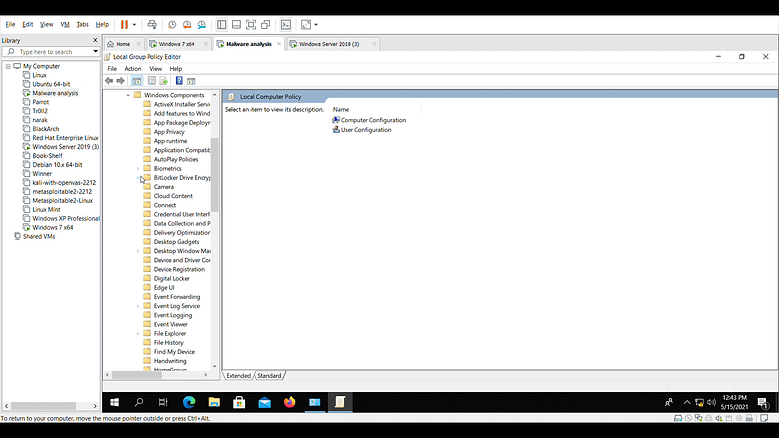Open the Group Policy Editor View menu
779x438 pixels.
pyautogui.click(x=156, y=69)
